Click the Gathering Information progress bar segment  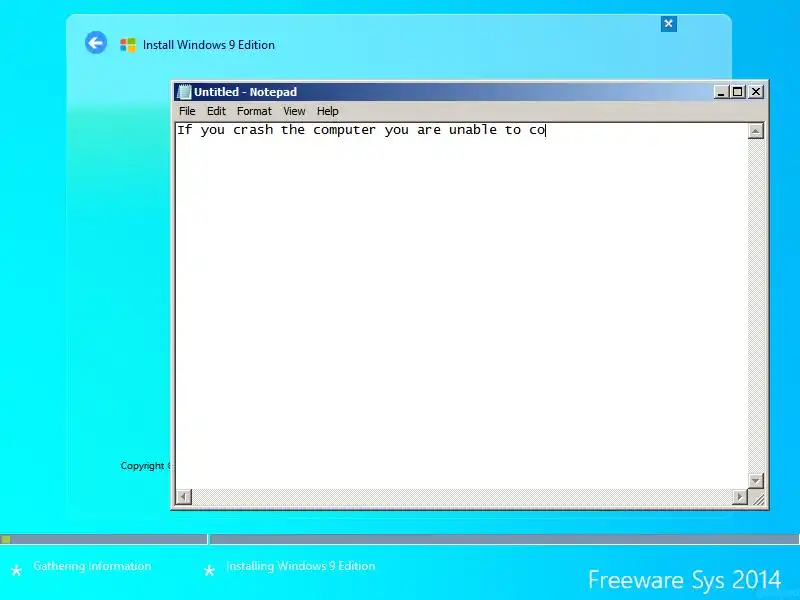click(104, 539)
